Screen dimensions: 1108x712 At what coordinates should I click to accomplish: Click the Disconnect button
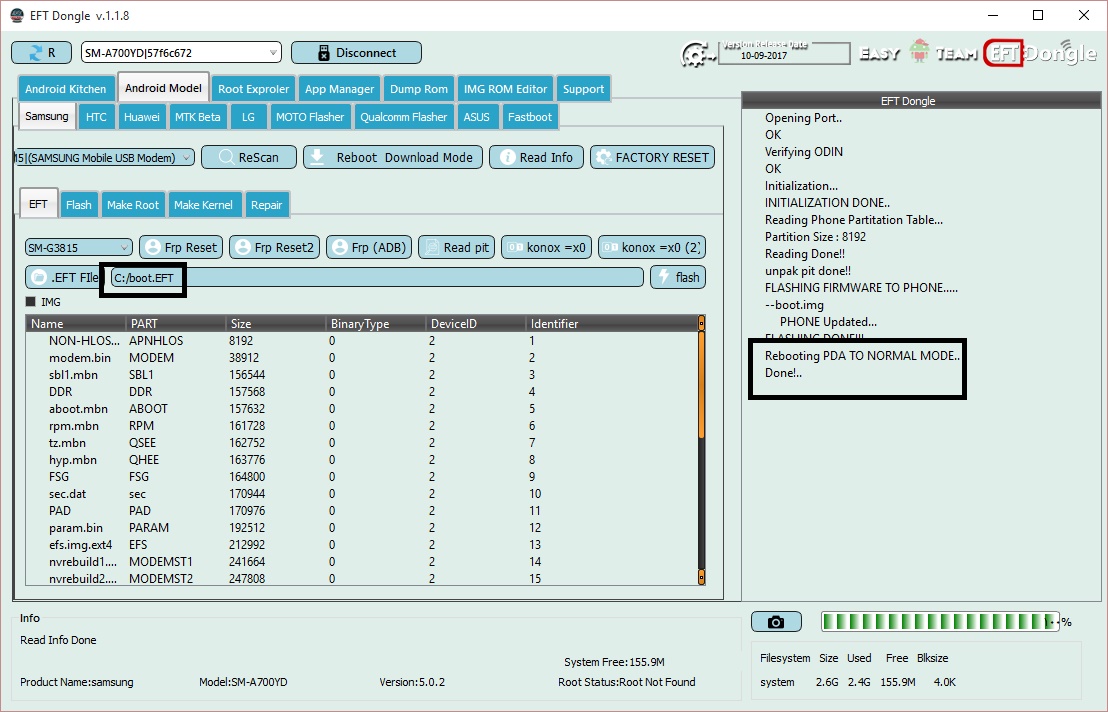point(356,52)
